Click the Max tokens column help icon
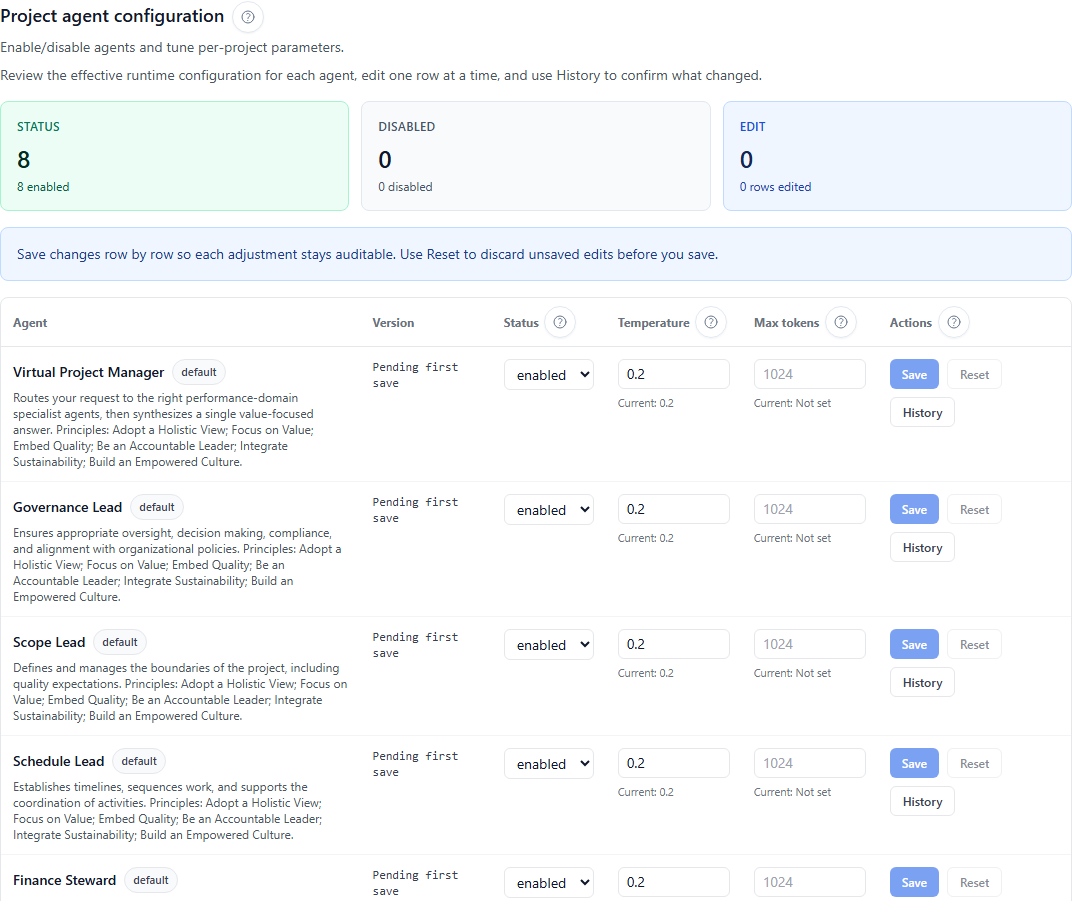Screen dimensions: 1072x913 pyautogui.click(x=841, y=322)
